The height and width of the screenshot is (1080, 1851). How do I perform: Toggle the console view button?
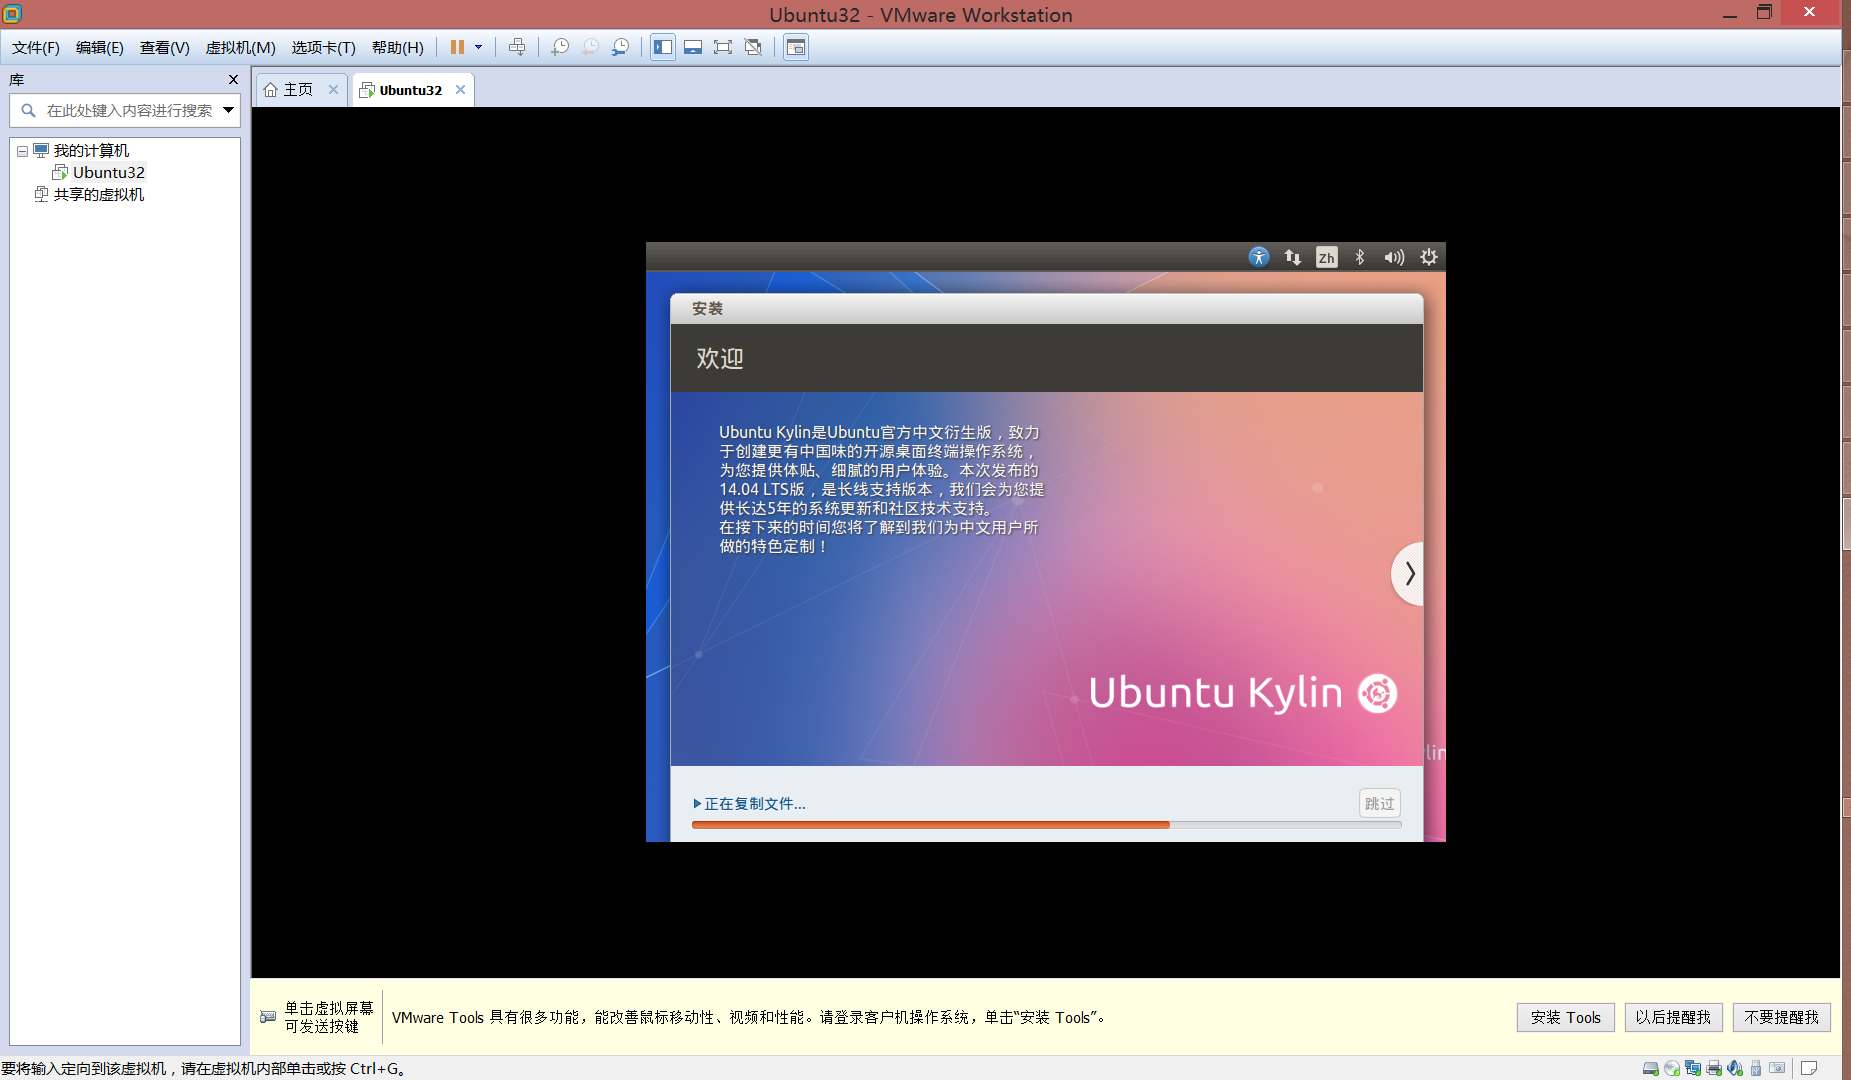click(x=796, y=47)
